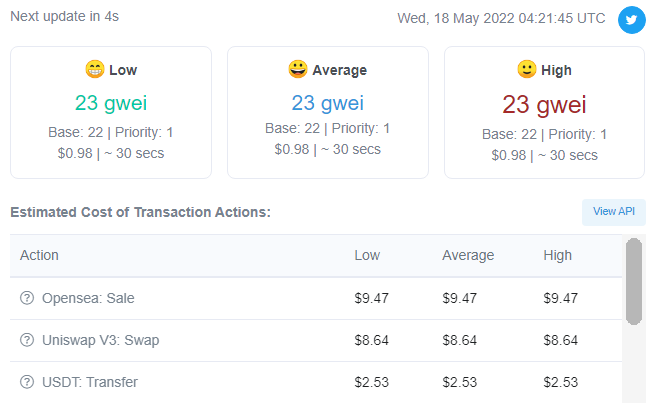Click the High column header in table
The height and width of the screenshot is (406, 649).
click(558, 255)
